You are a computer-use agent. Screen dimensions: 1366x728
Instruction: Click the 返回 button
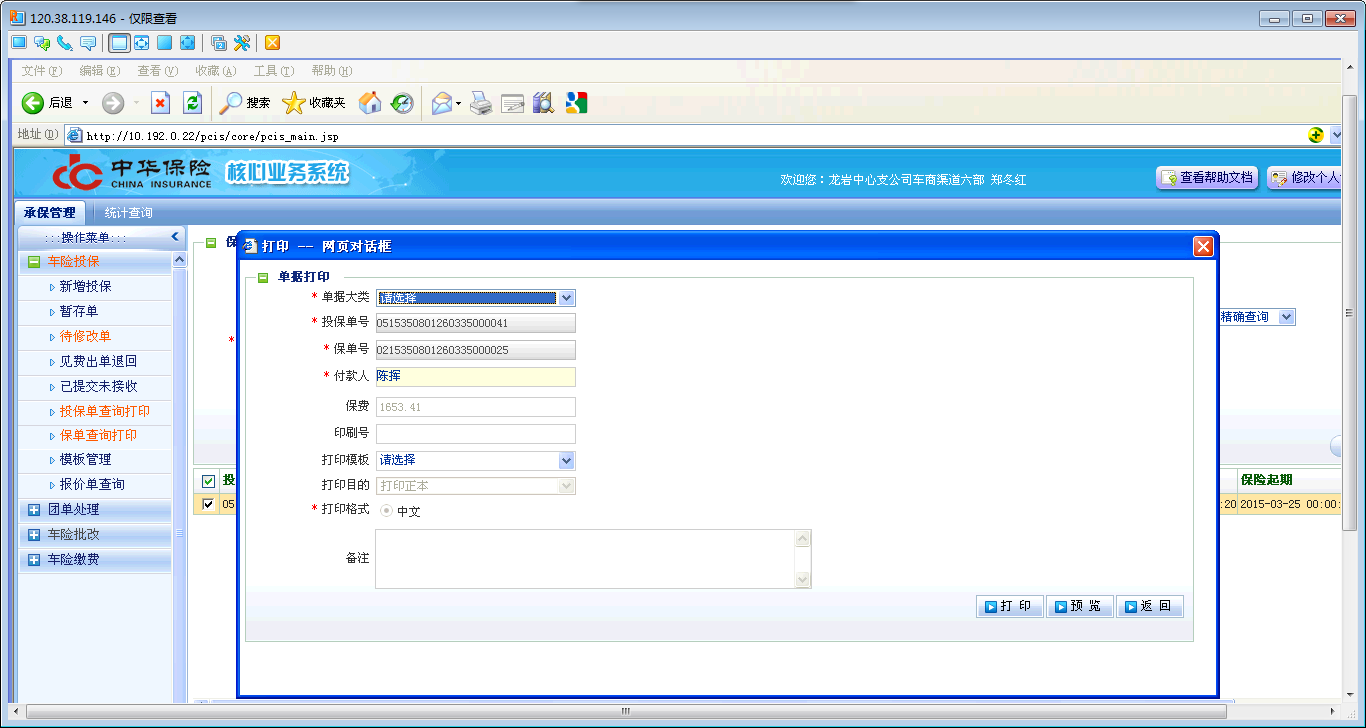tap(1150, 606)
